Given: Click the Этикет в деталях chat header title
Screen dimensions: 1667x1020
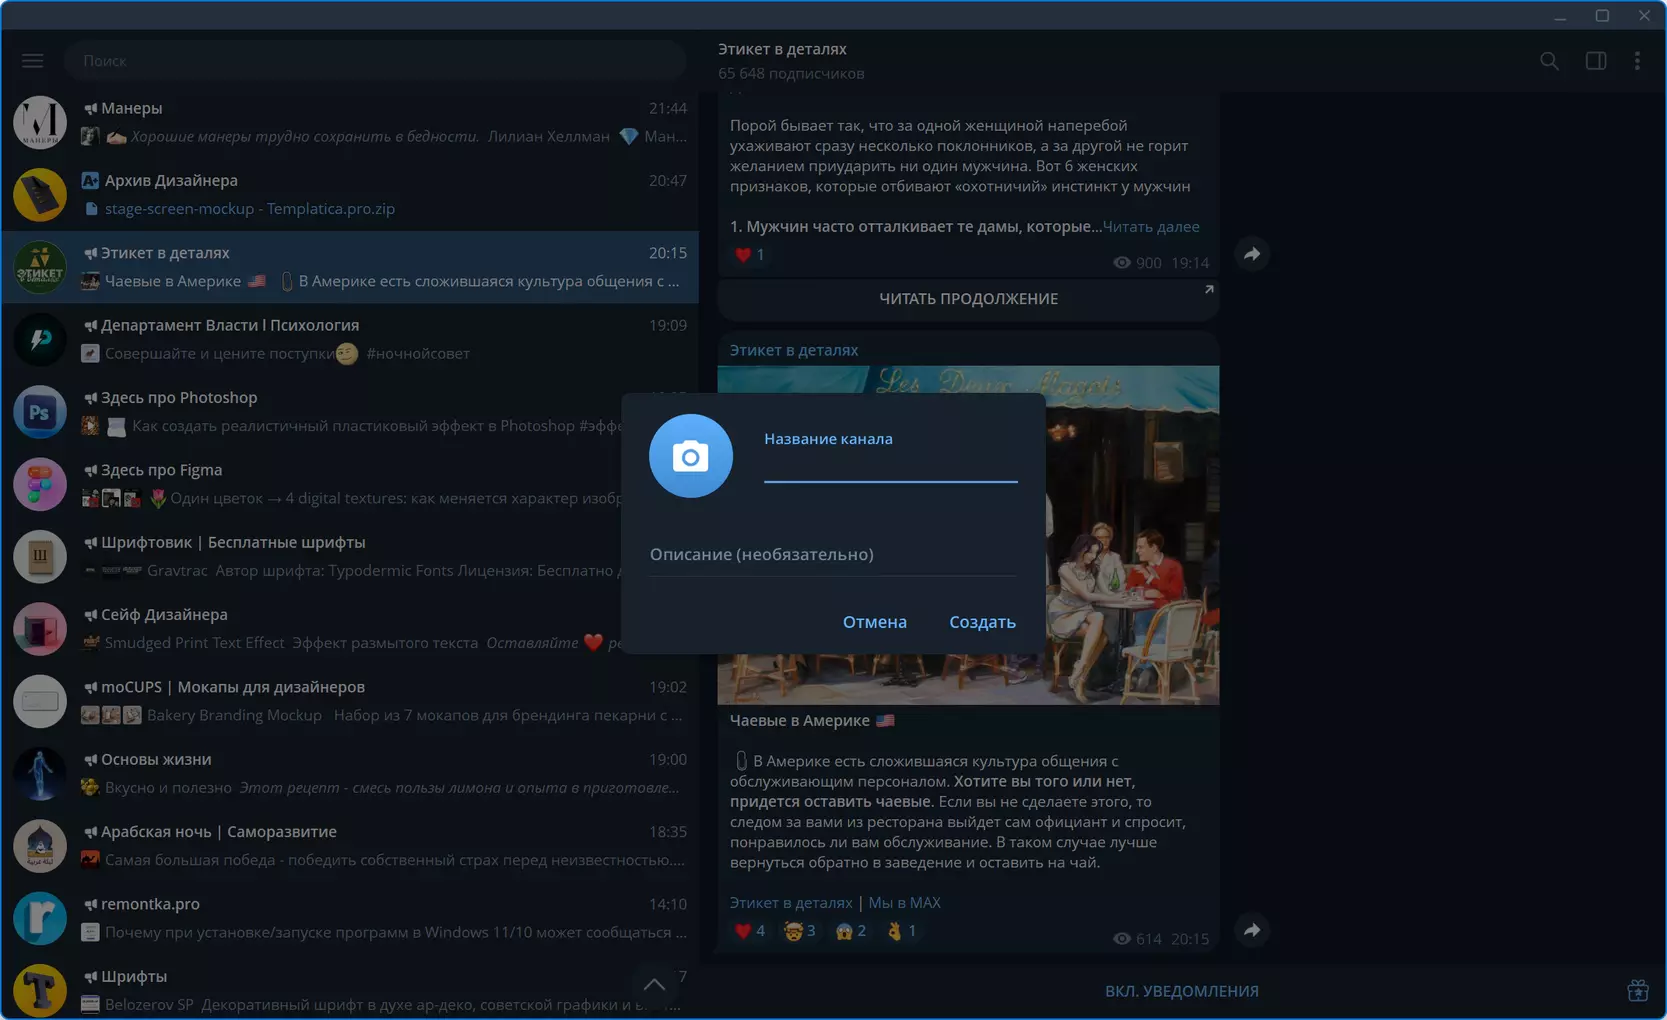Looking at the screenshot, I should [x=782, y=49].
